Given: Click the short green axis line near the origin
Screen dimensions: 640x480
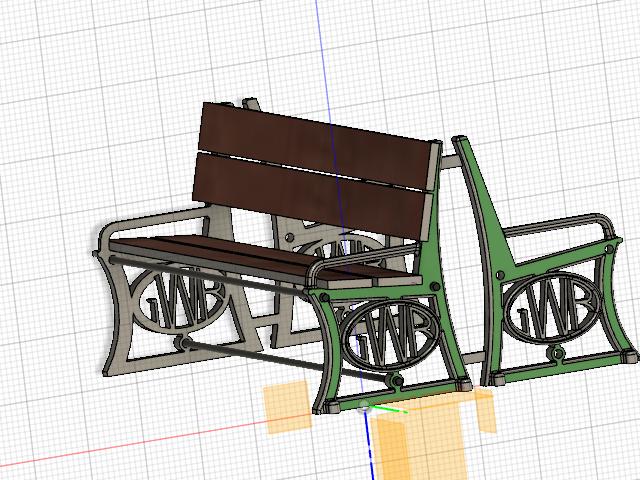Looking at the screenshot, I should pos(391,409).
